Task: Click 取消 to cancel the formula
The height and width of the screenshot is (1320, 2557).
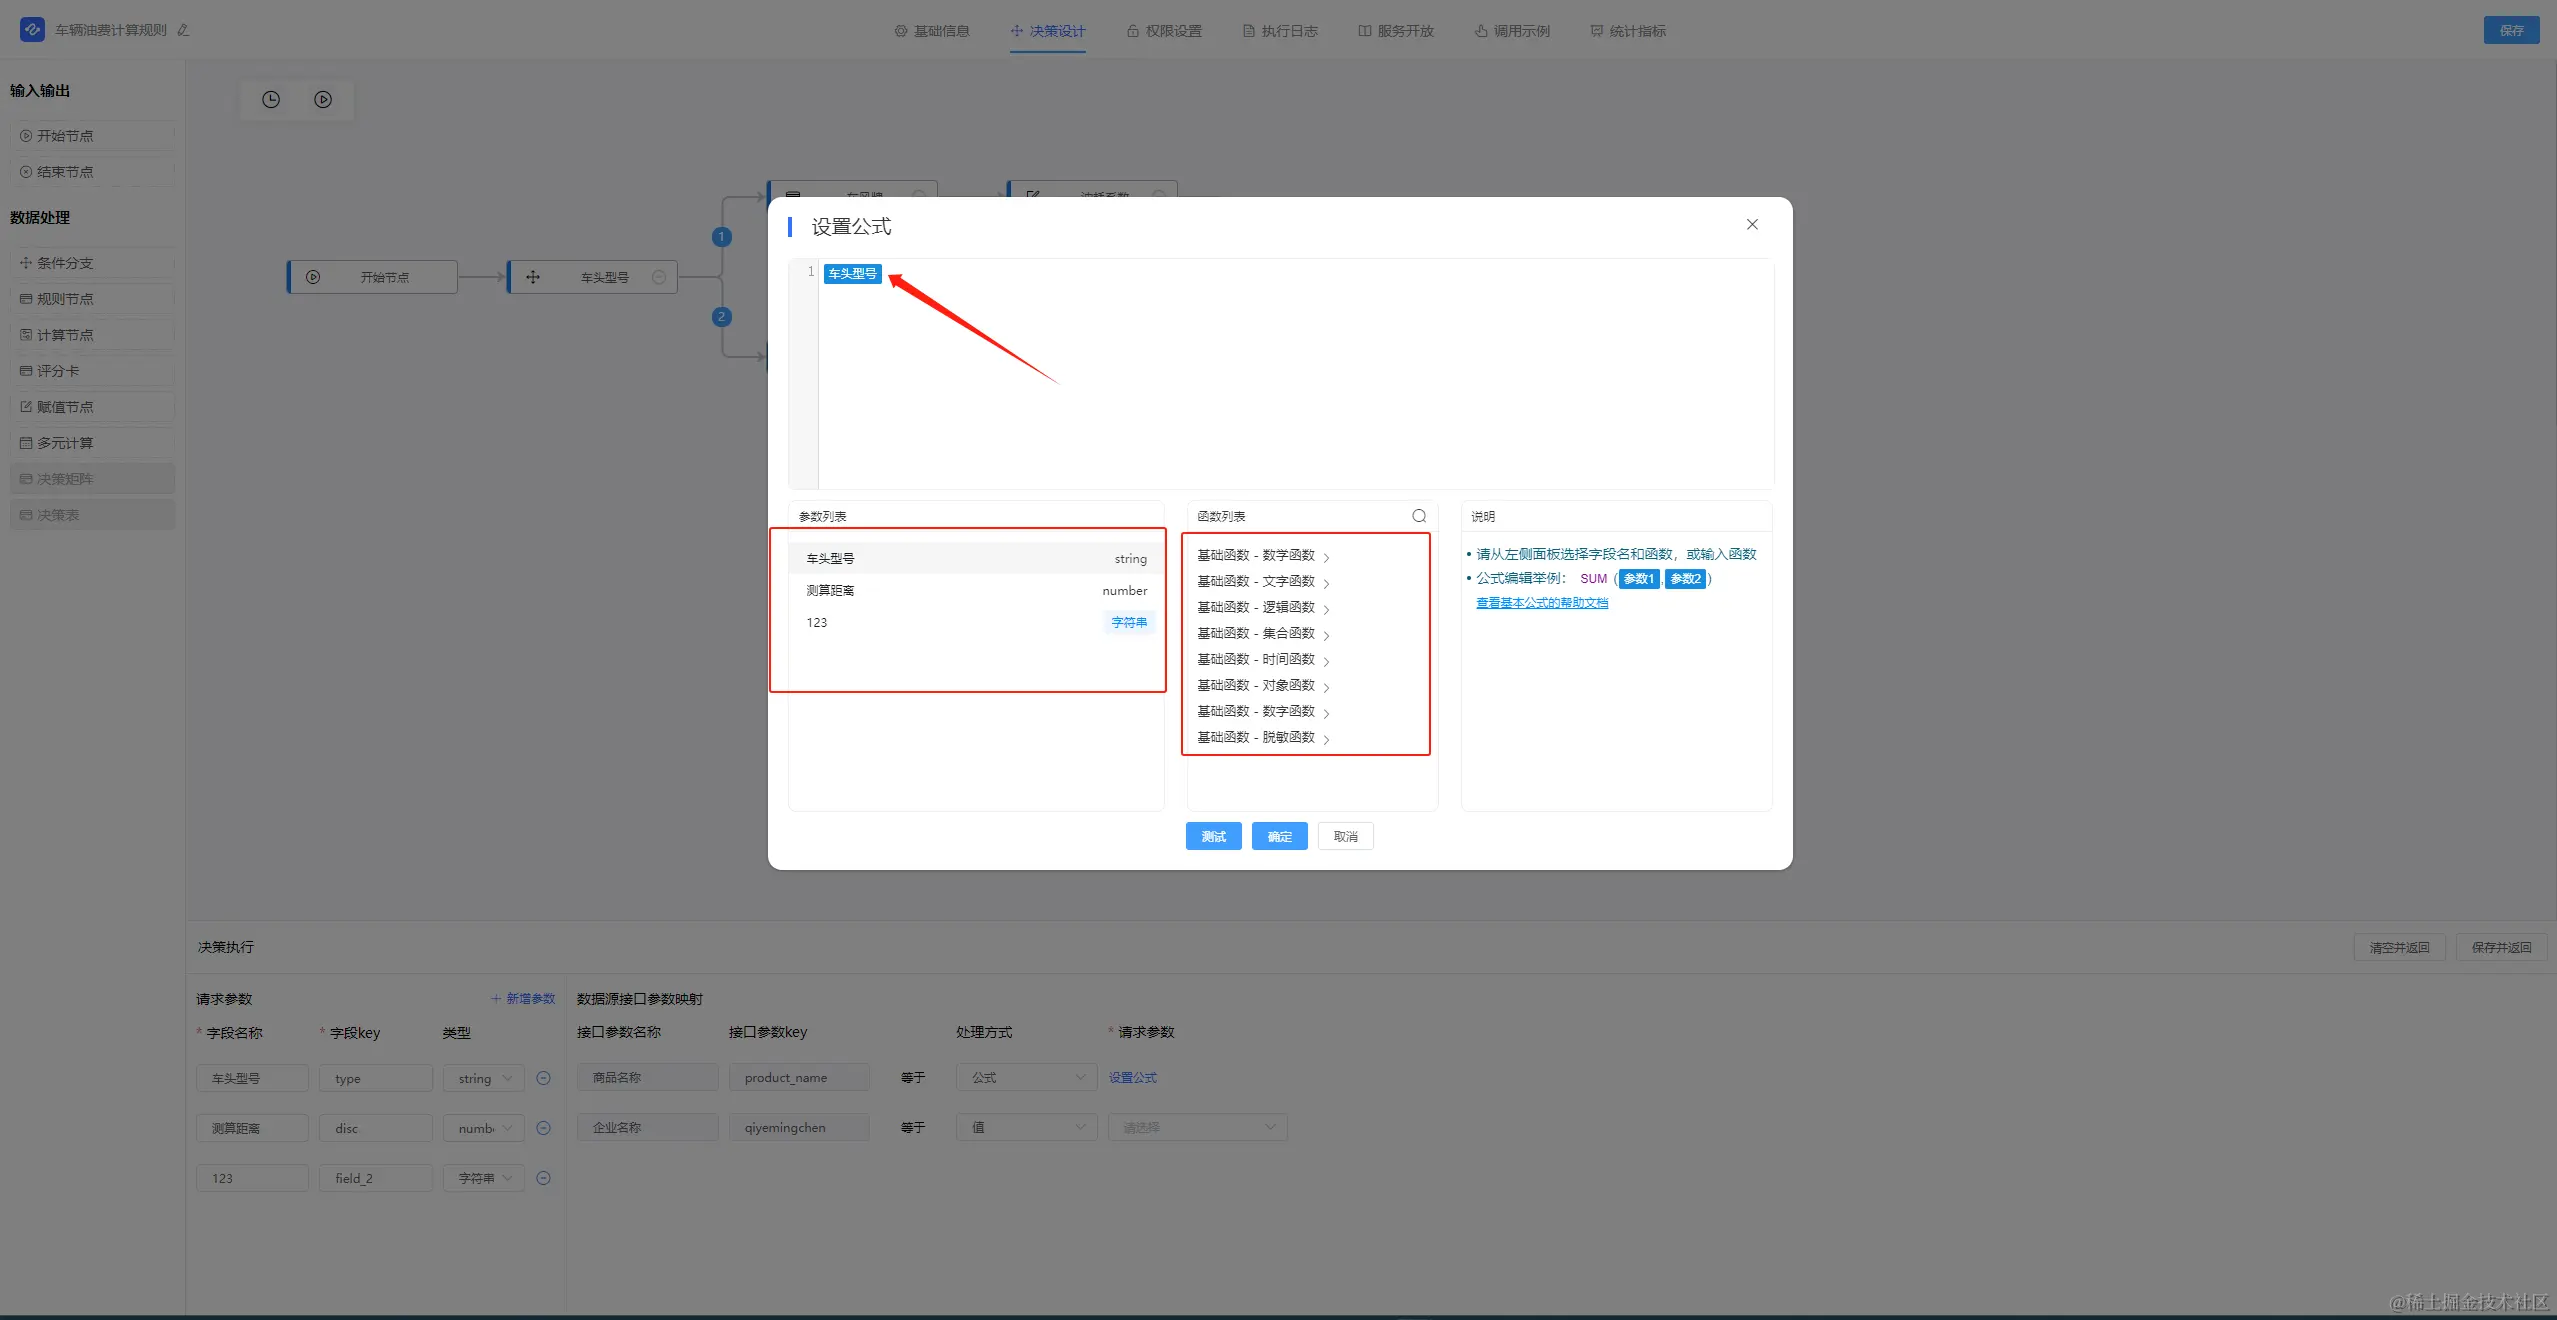Action: coord(1345,836)
